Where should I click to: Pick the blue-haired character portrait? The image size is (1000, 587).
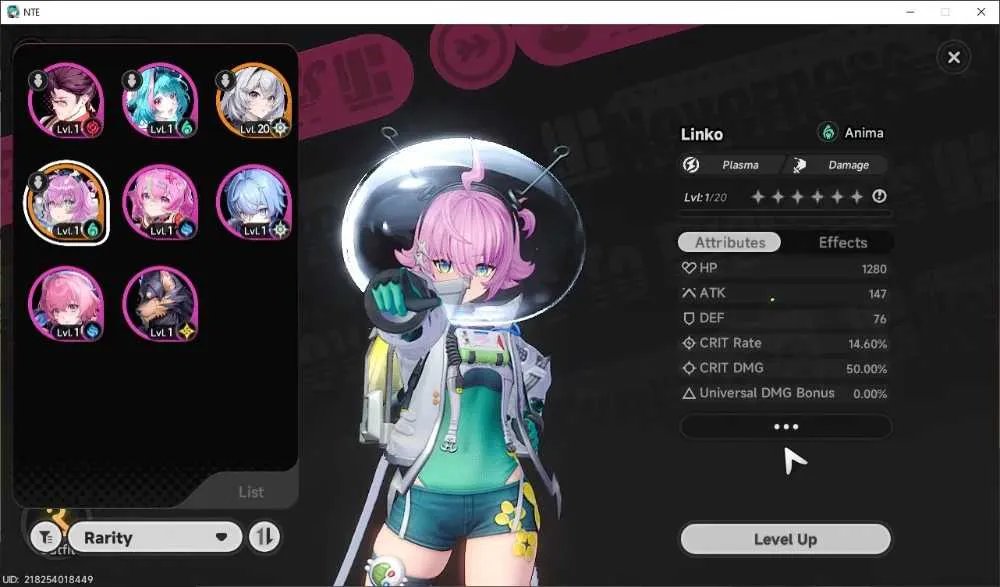254,202
